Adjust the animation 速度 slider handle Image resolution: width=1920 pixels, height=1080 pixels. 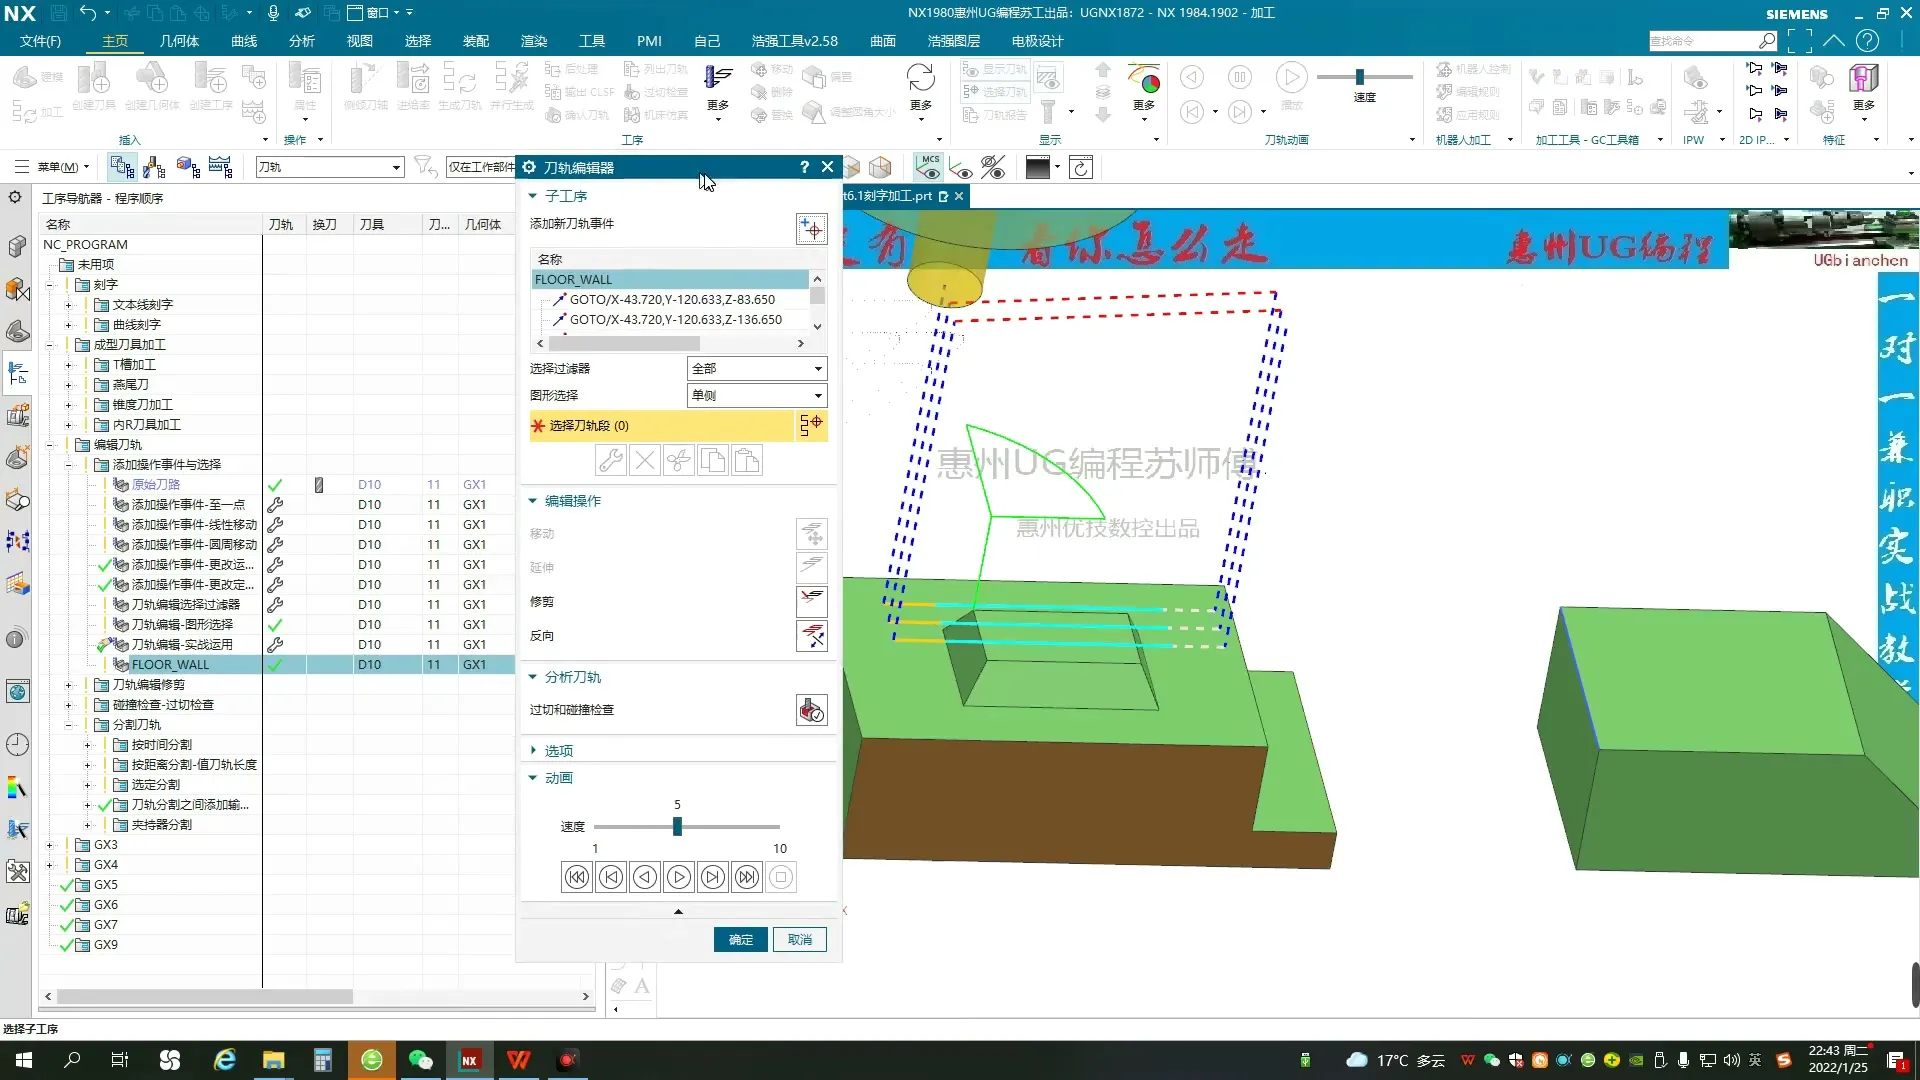677,826
